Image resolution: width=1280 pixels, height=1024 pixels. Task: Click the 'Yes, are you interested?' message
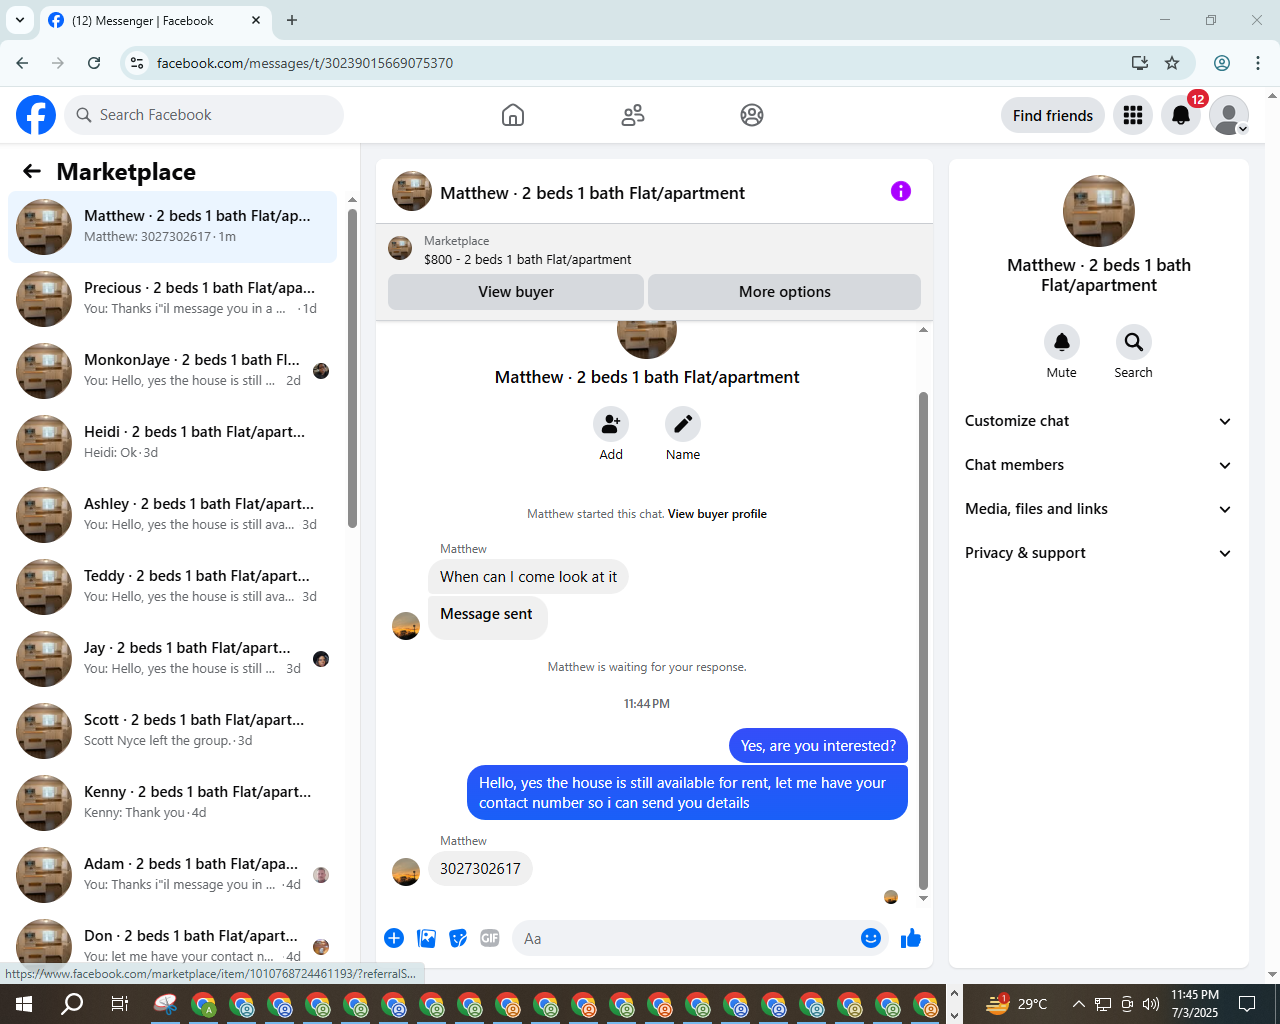point(818,746)
